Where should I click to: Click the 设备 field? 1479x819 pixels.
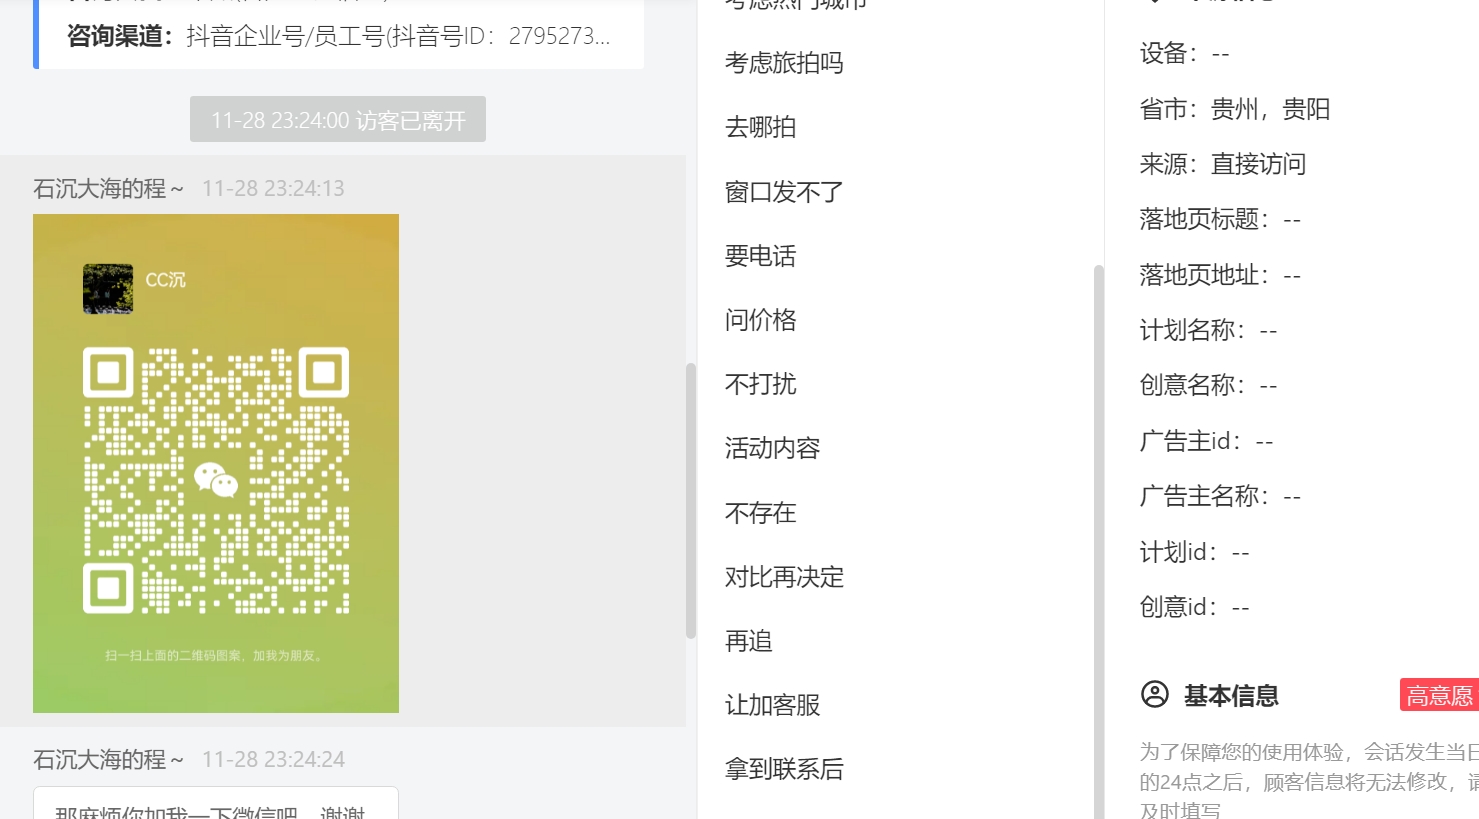[1185, 54]
